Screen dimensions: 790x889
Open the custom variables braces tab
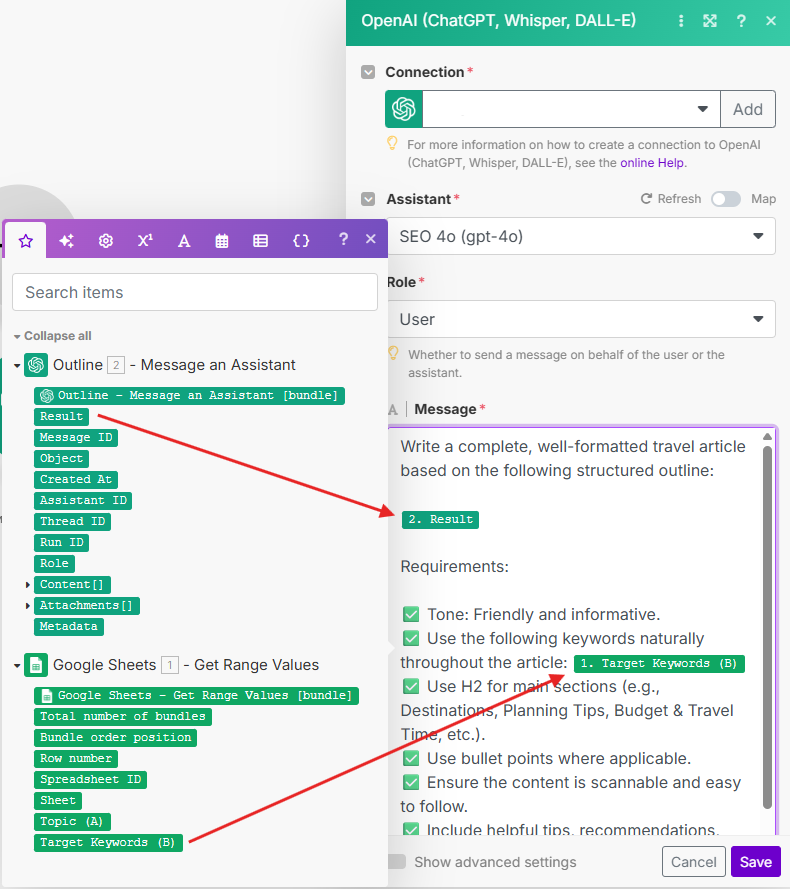coord(301,241)
